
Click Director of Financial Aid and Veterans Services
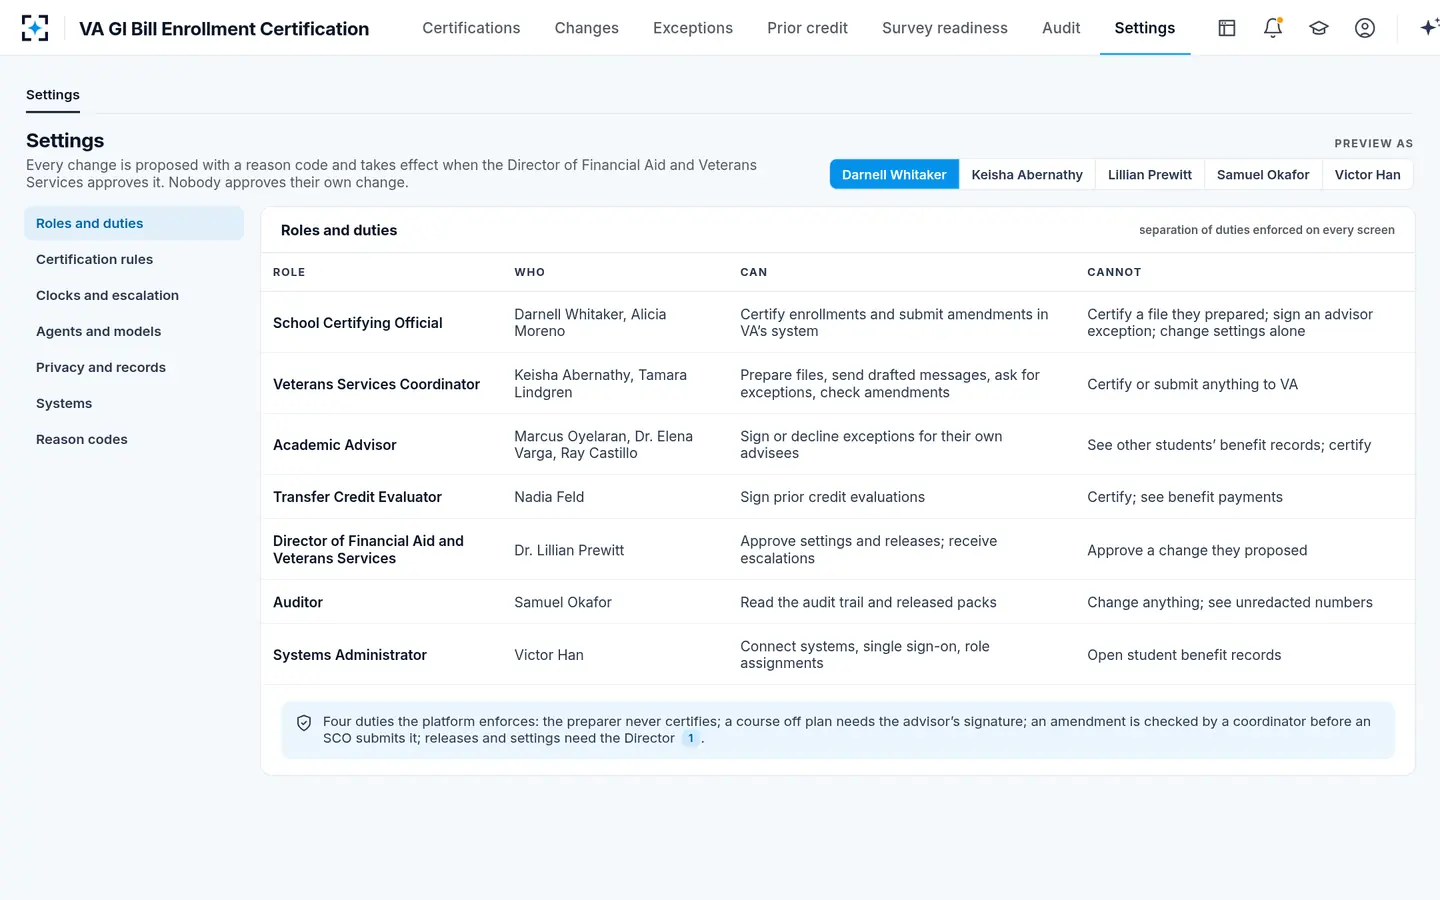[368, 550]
